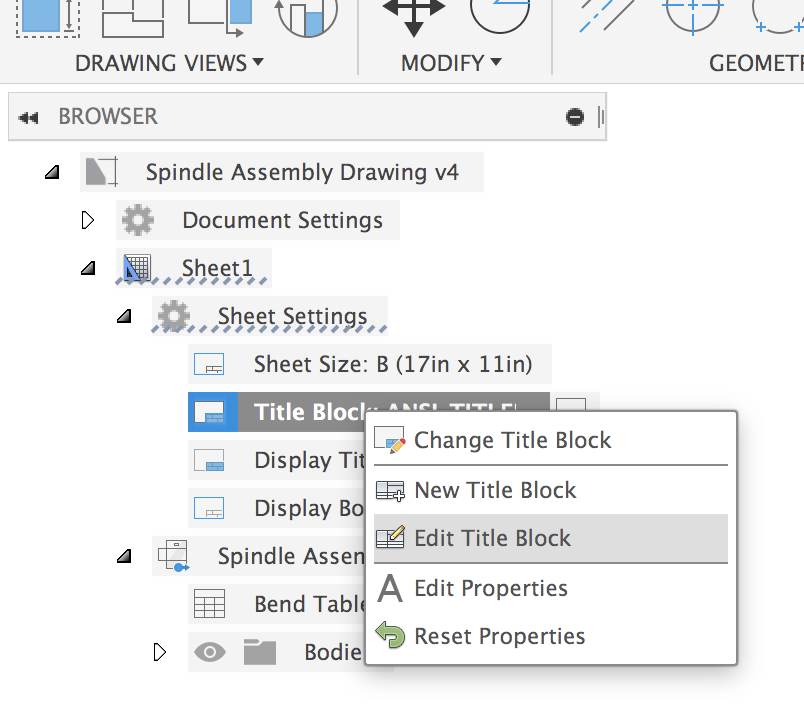Screen dimensions: 804x714
Task: Toggle visibility eye of Bodies folder
Action: pos(210,652)
